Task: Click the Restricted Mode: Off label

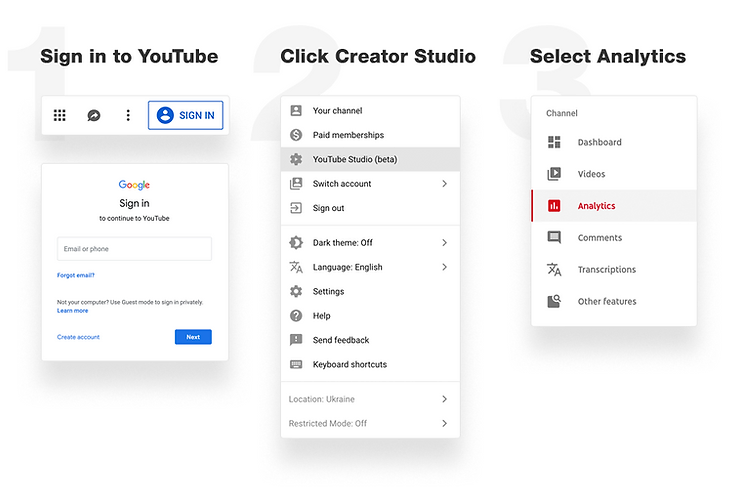Action: [328, 423]
